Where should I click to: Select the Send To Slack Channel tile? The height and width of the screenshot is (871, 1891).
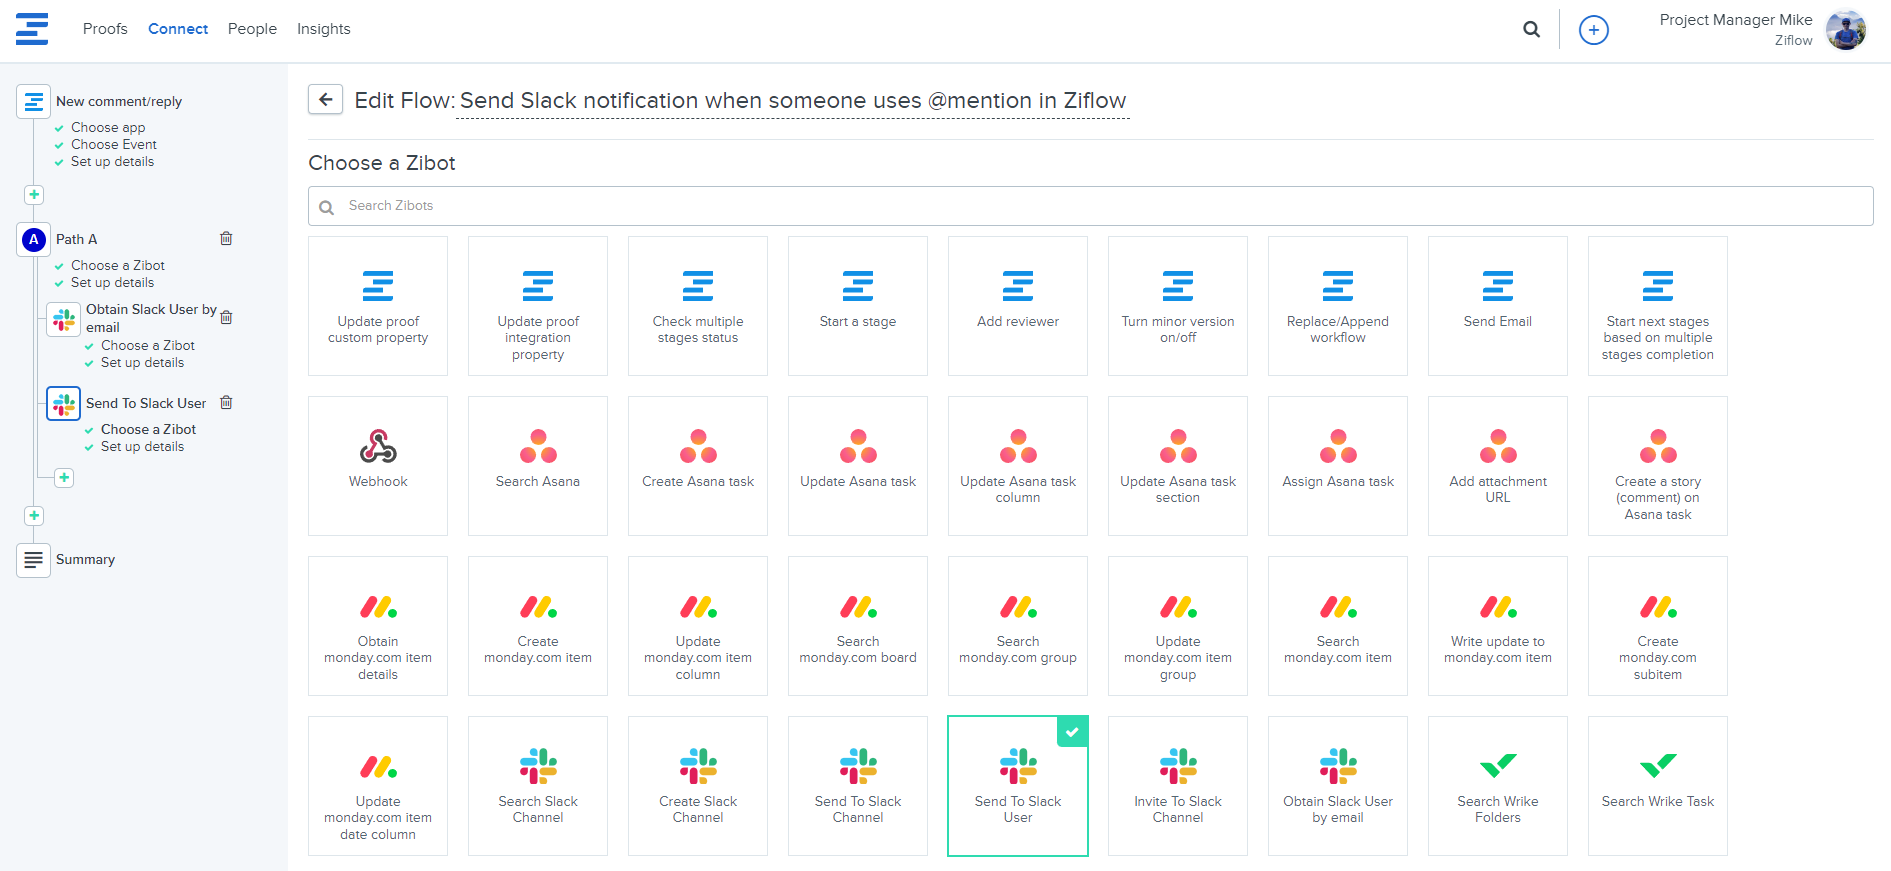(x=858, y=785)
